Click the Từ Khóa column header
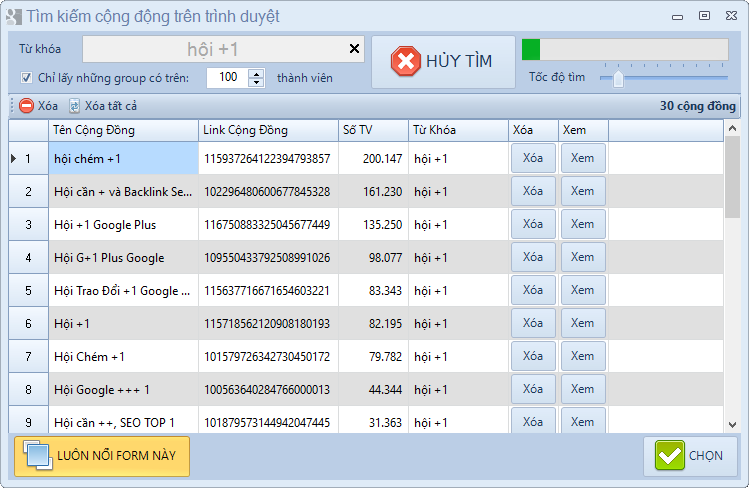 [x=458, y=130]
